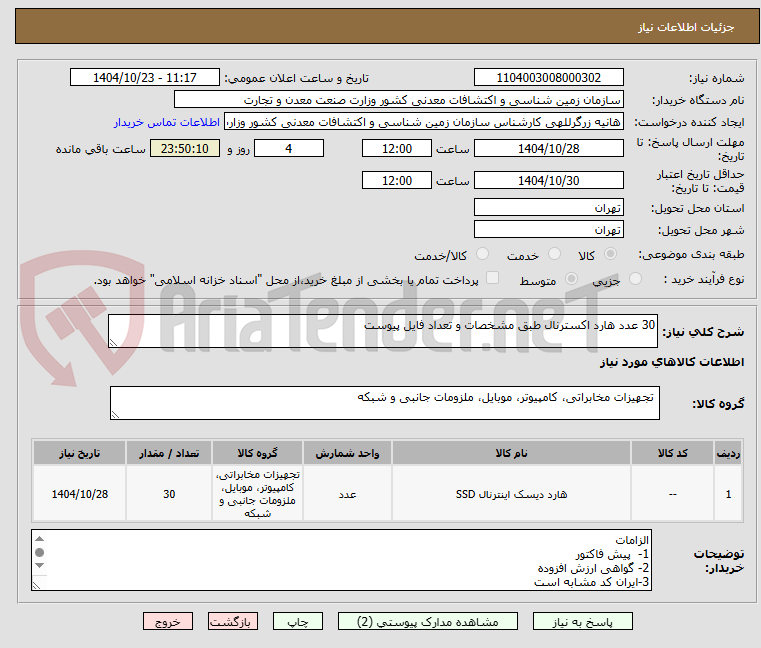Click the response deadline date 1404/10/28 field

click(x=548, y=149)
